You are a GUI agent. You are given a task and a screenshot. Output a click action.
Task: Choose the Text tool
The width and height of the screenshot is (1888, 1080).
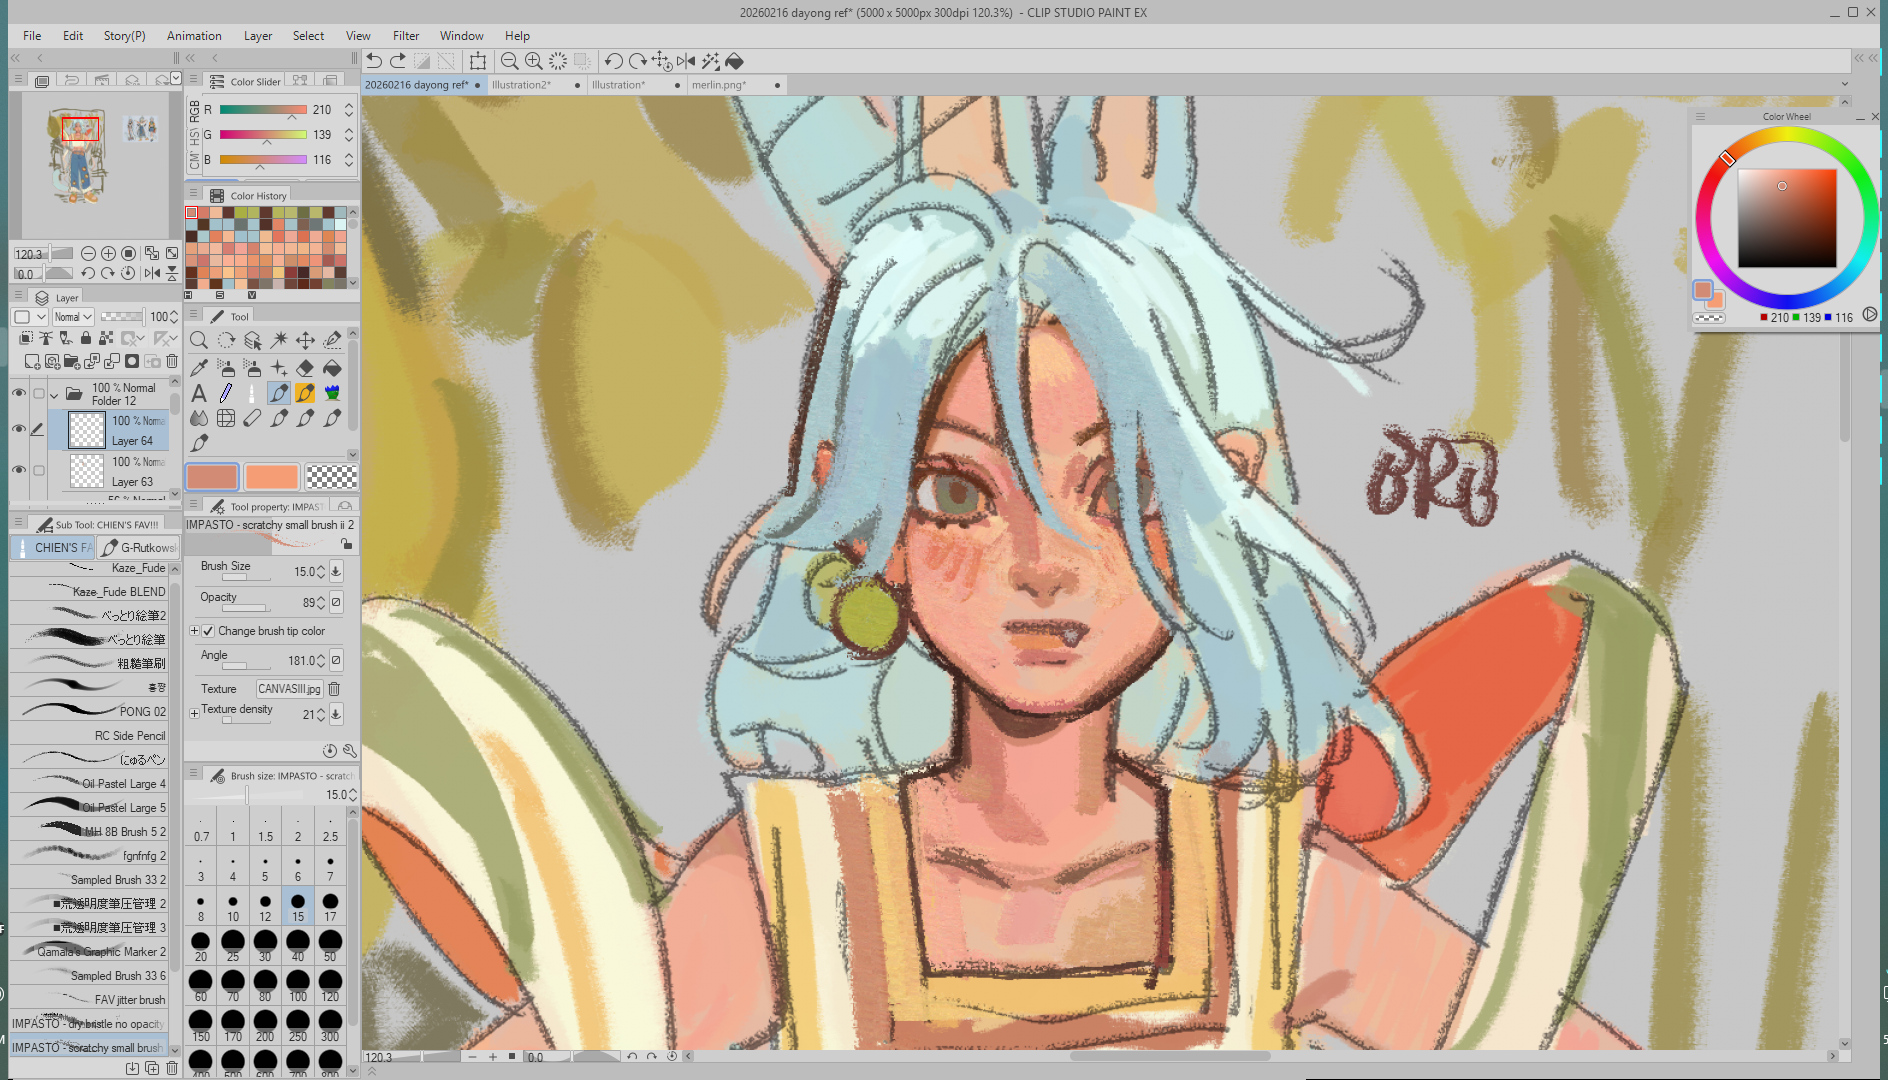click(x=199, y=394)
